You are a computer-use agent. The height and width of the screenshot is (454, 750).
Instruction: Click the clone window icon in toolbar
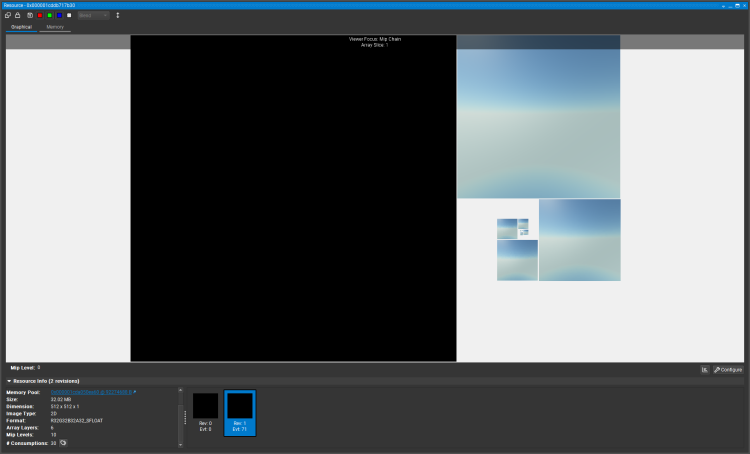8,15
